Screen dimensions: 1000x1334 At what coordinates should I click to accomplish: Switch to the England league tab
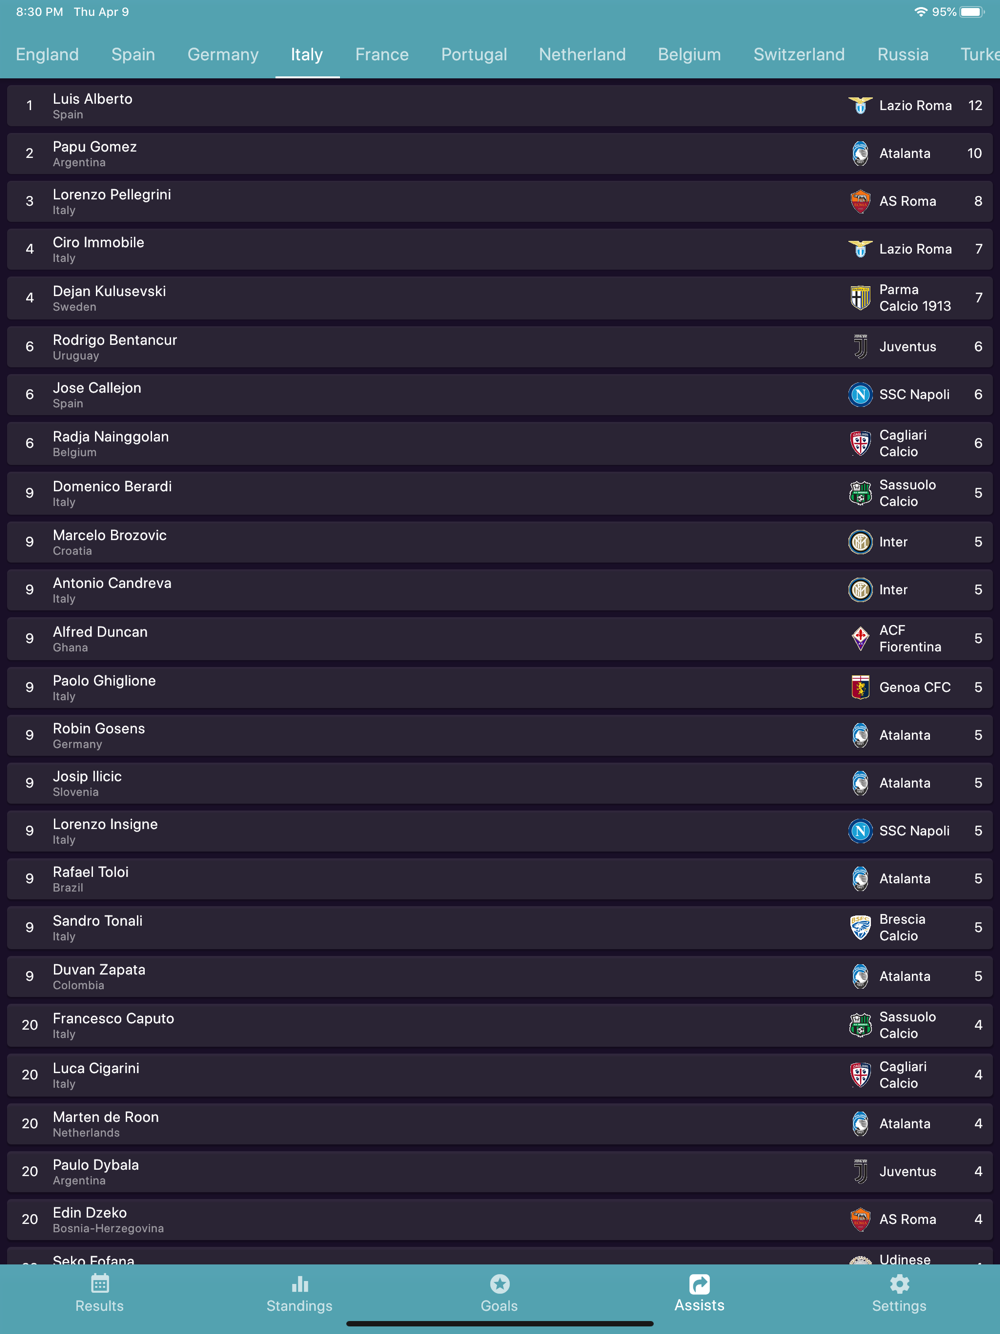pos(47,54)
